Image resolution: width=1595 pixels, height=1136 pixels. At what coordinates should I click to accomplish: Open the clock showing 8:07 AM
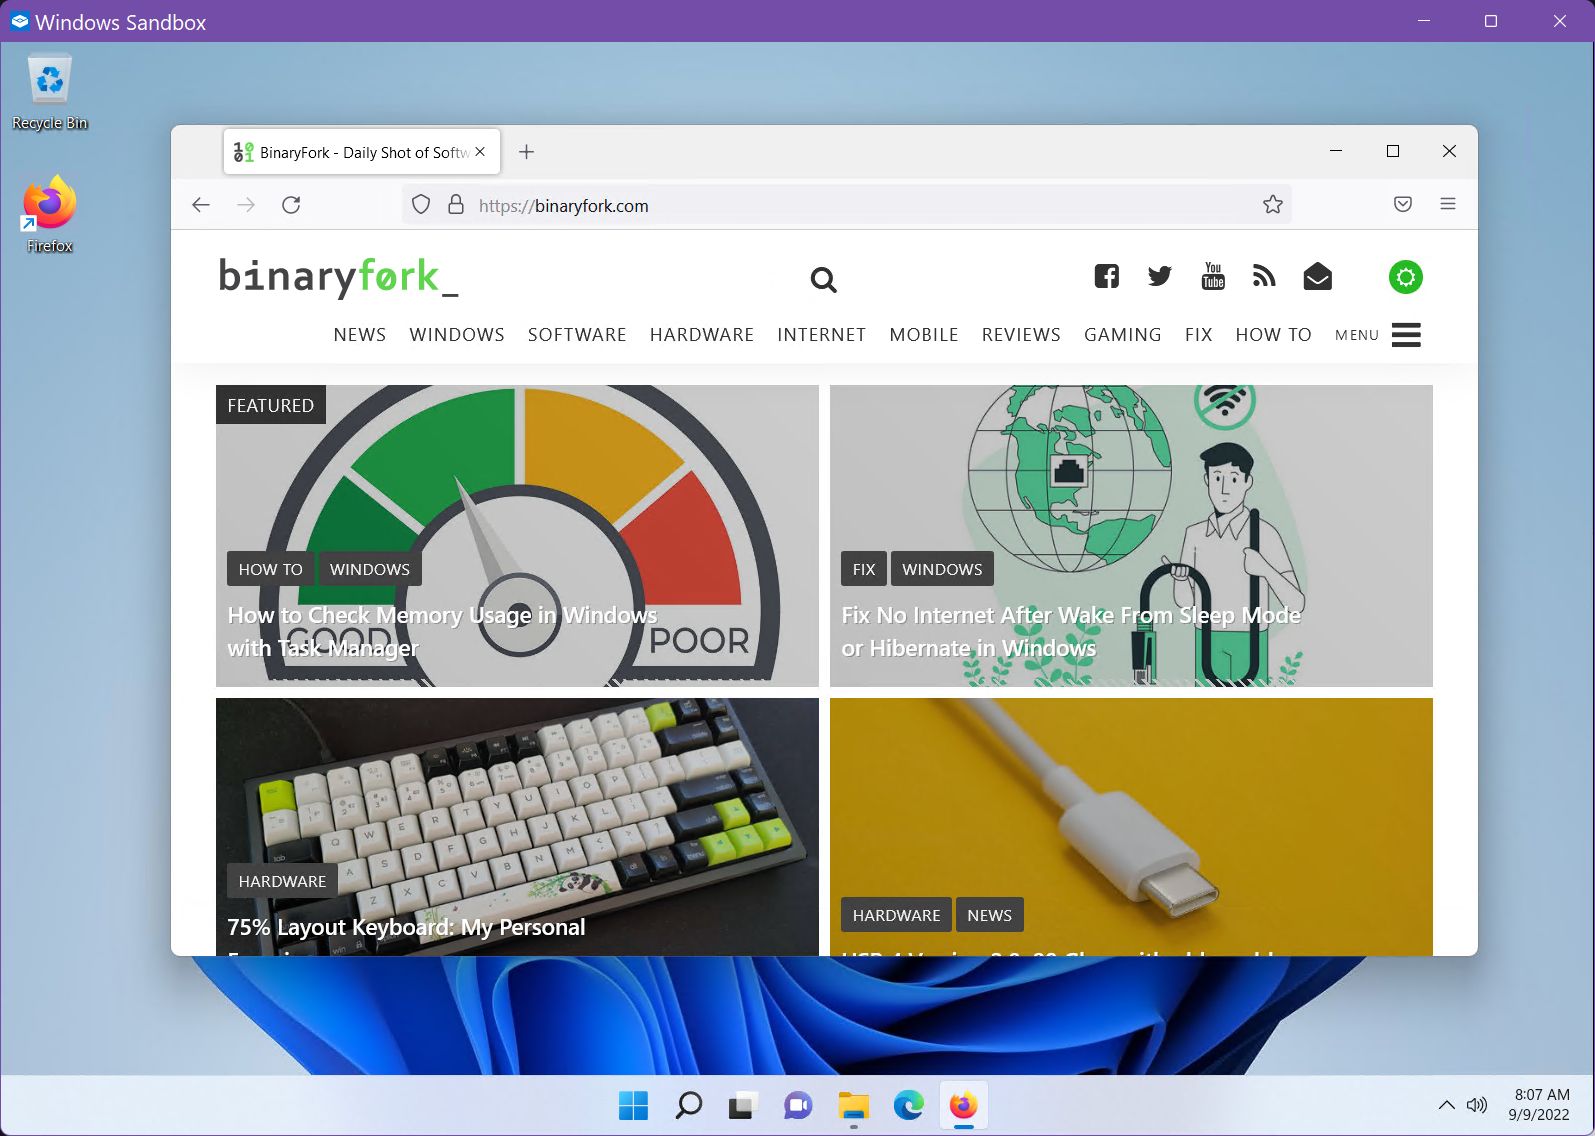pyautogui.click(x=1540, y=1105)
